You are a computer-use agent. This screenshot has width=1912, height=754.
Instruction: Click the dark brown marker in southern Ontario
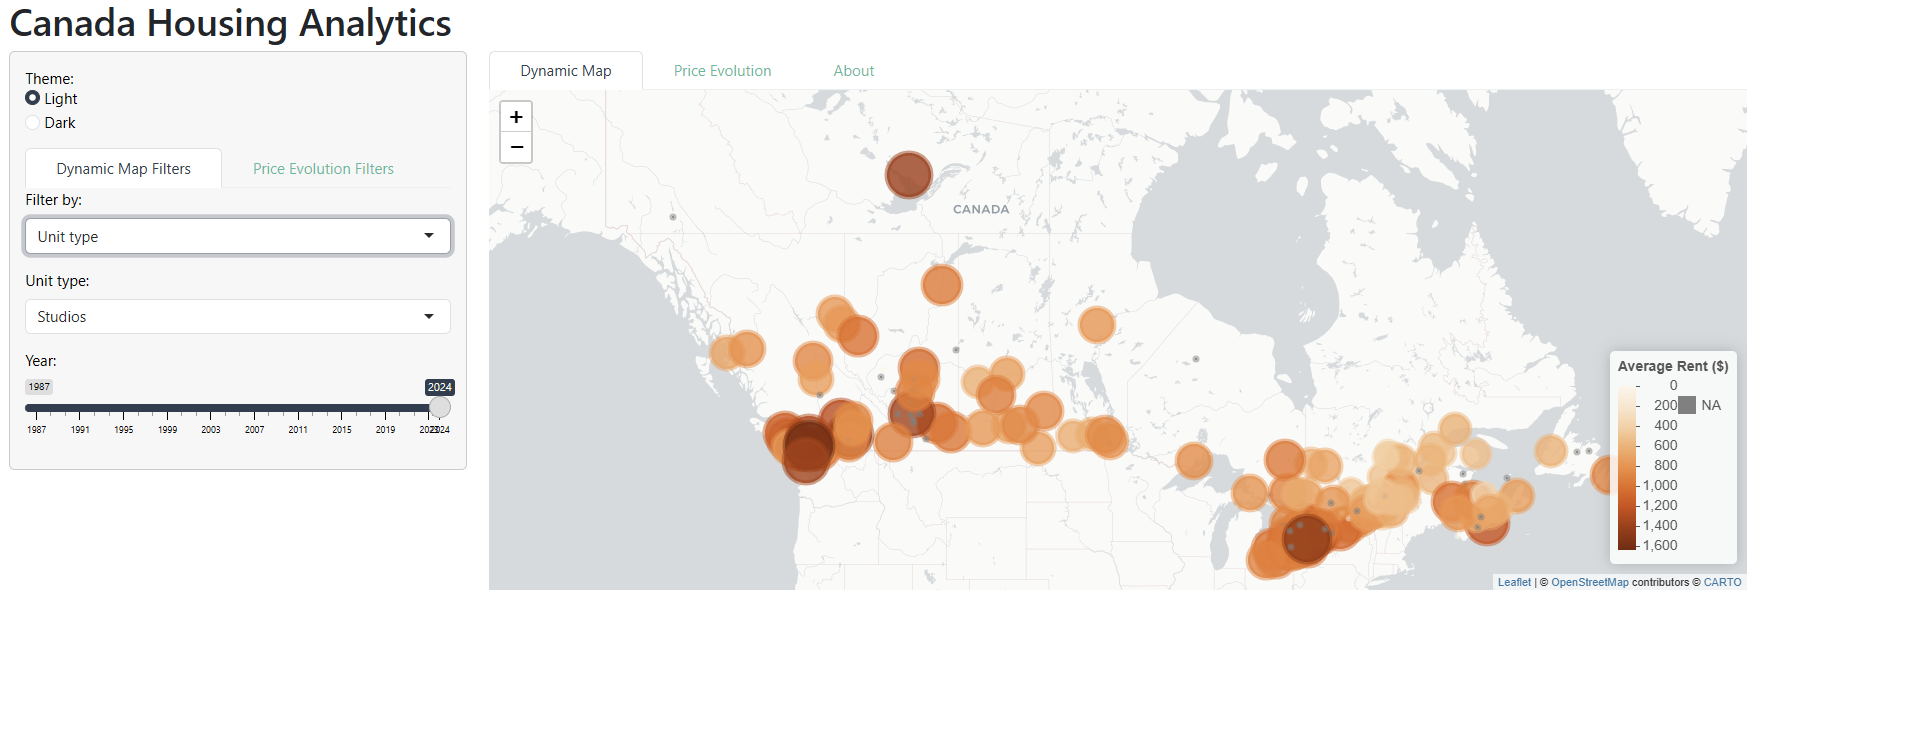tap(1306, 536)
